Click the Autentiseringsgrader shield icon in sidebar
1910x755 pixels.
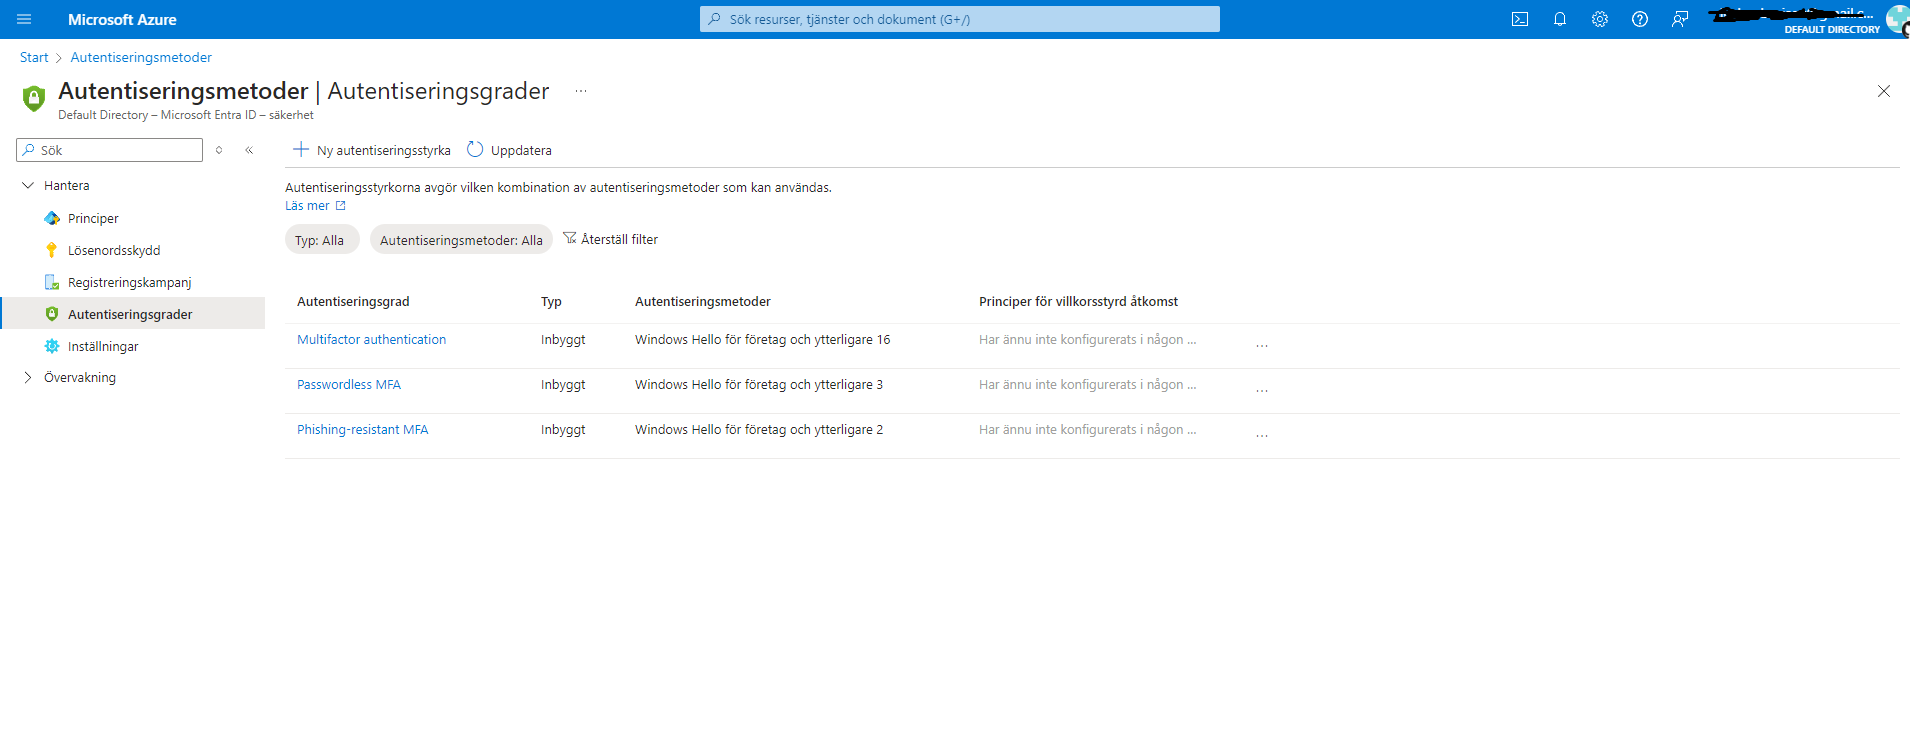click(x=52, y=314)
